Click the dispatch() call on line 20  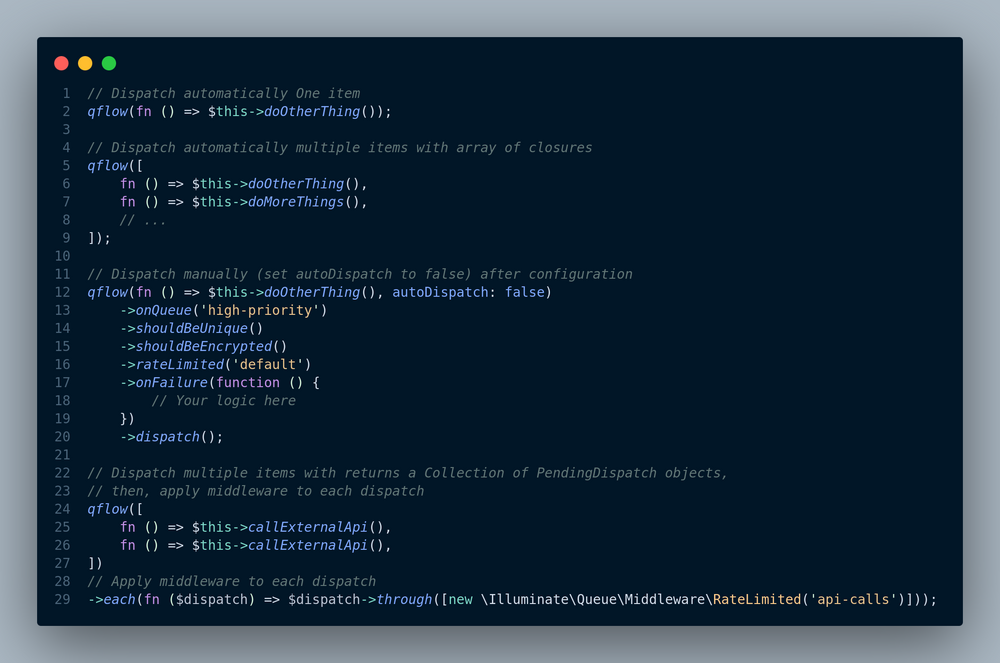168,436
